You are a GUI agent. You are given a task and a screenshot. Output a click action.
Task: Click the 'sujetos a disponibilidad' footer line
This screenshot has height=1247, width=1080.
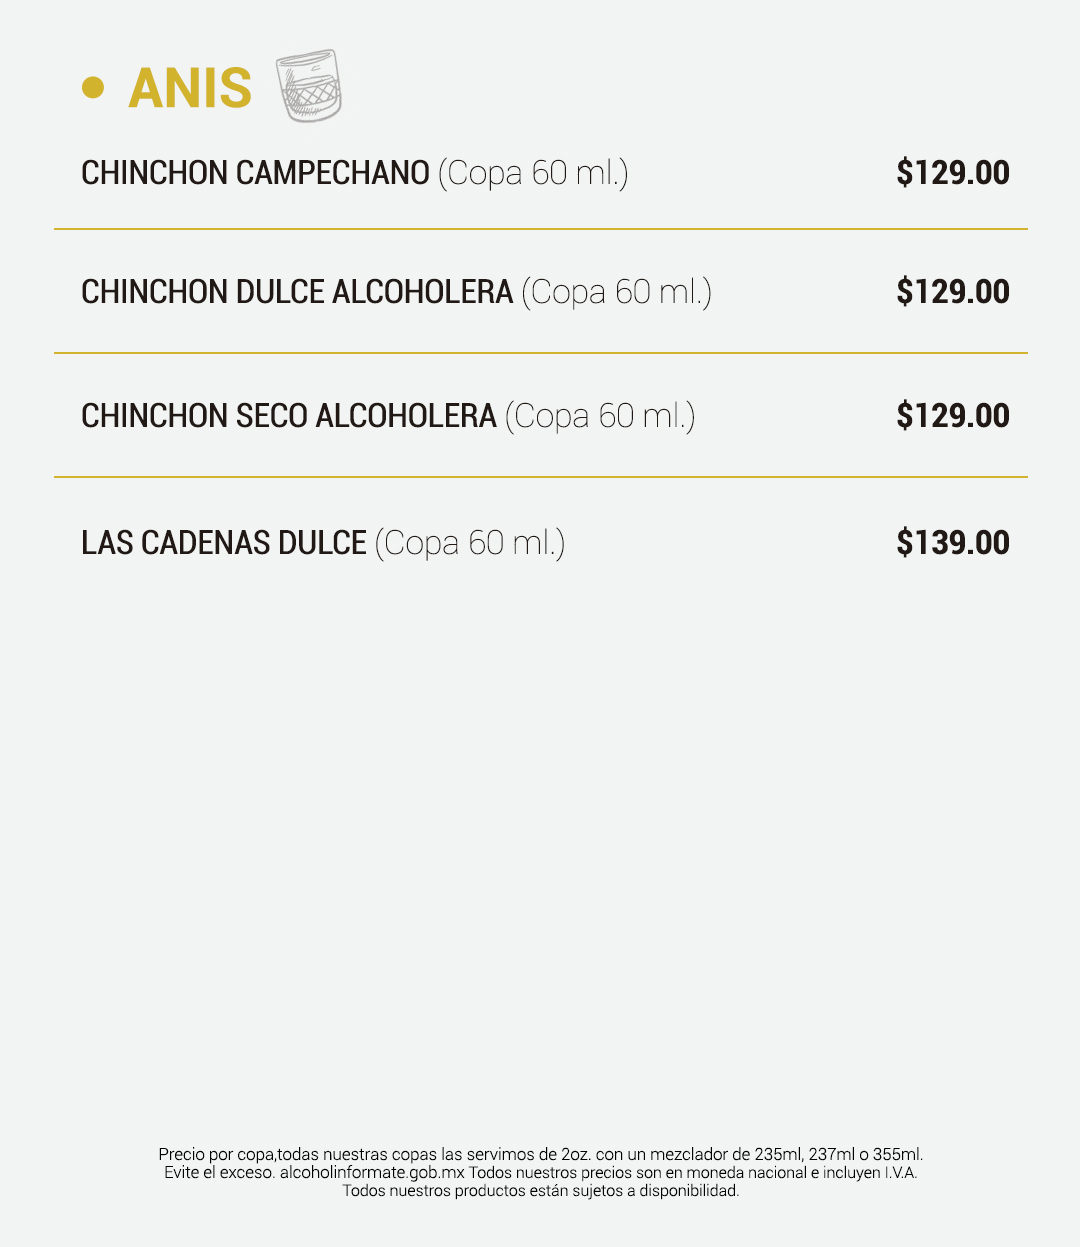click(x=540, y=1191)
